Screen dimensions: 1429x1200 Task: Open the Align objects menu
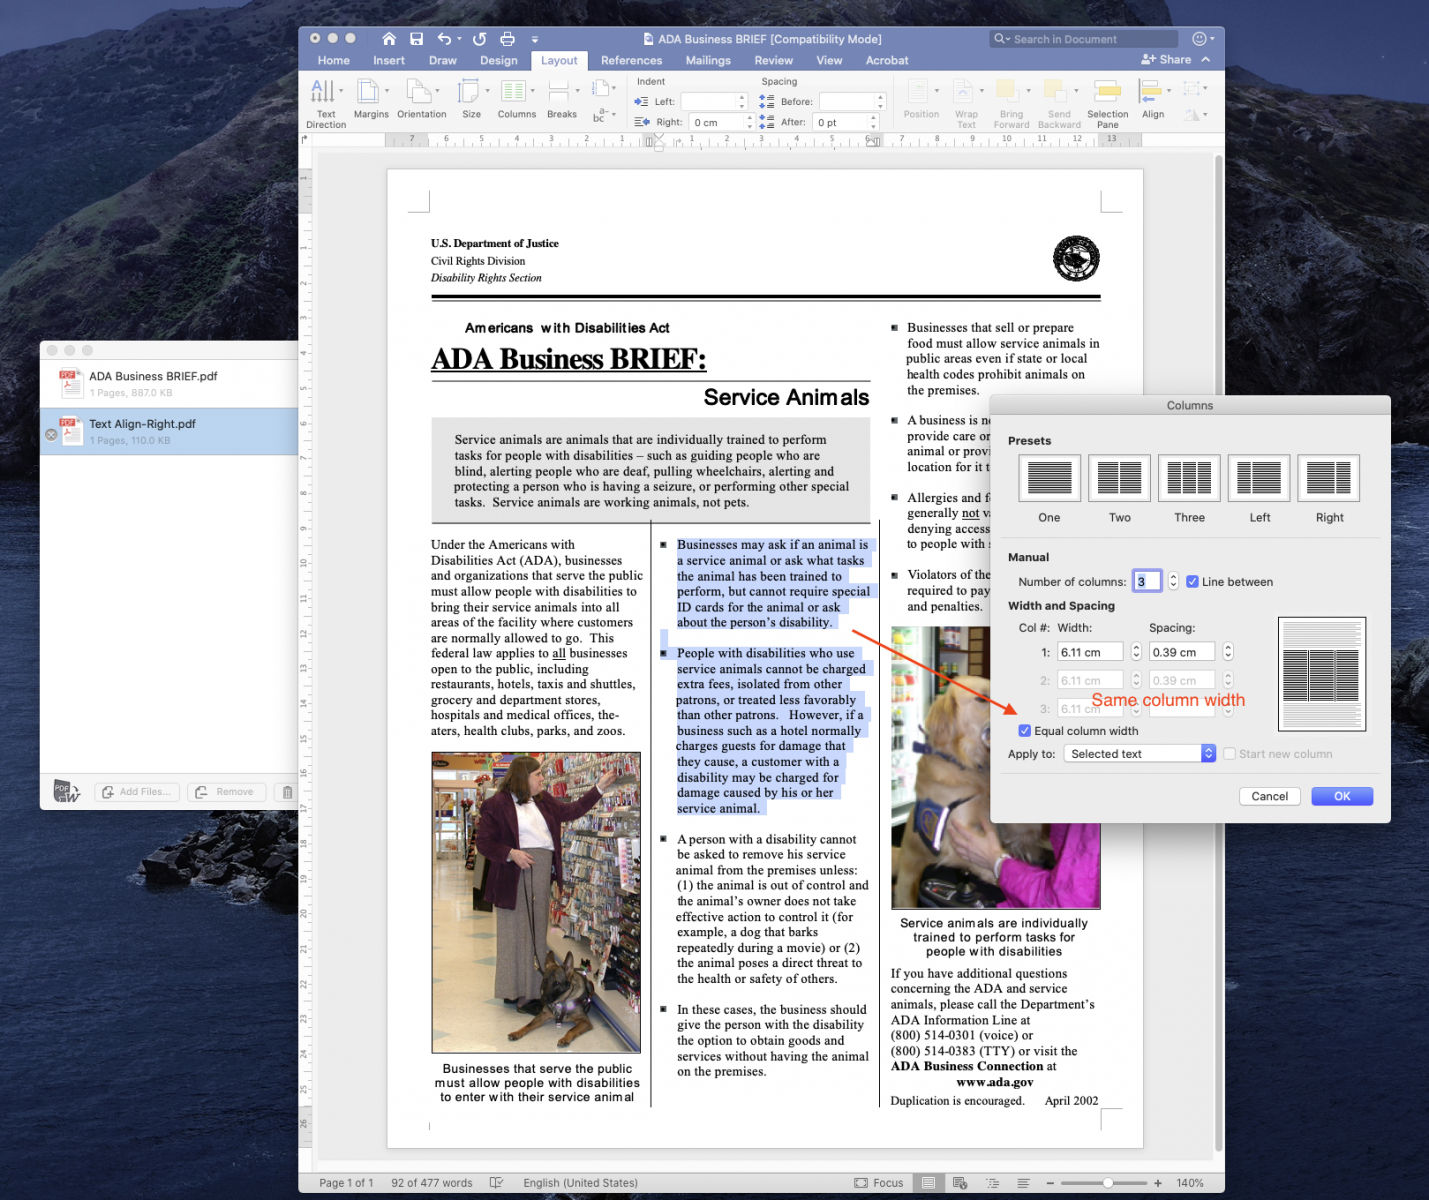coord(1153,99)
